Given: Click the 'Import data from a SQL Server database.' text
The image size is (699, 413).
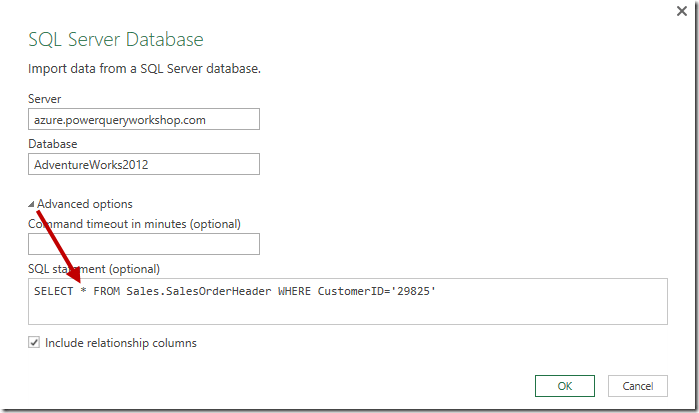Looking at the screenshot, I should 144,69.
